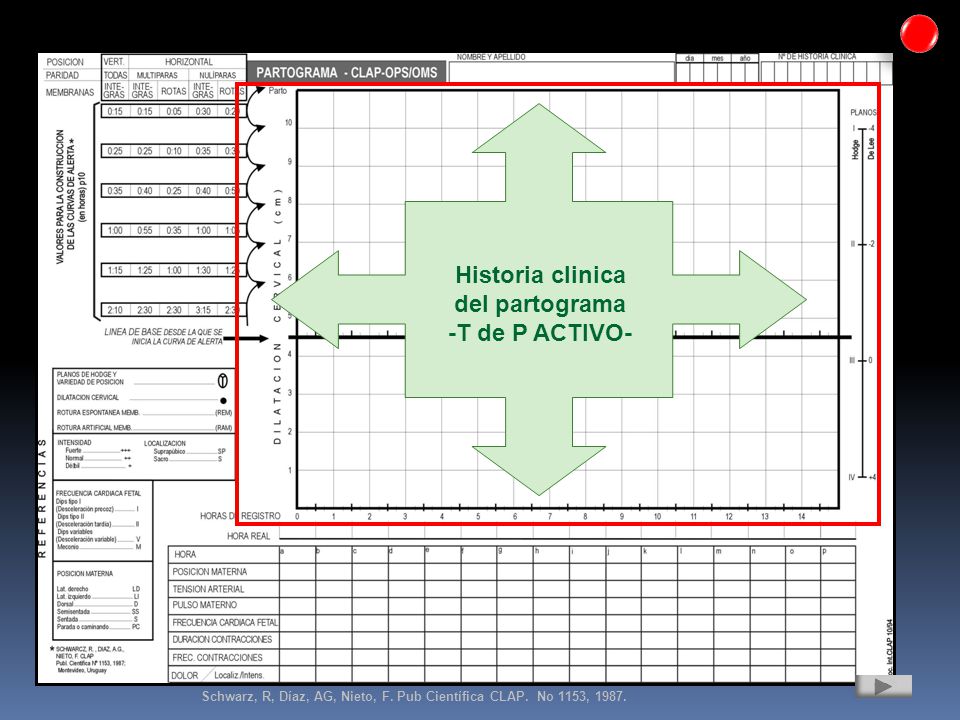Viewport: 960px width, 720px height.
Task: Click the 'INTENSIDAD' legend heading
Action: point(74,443)
